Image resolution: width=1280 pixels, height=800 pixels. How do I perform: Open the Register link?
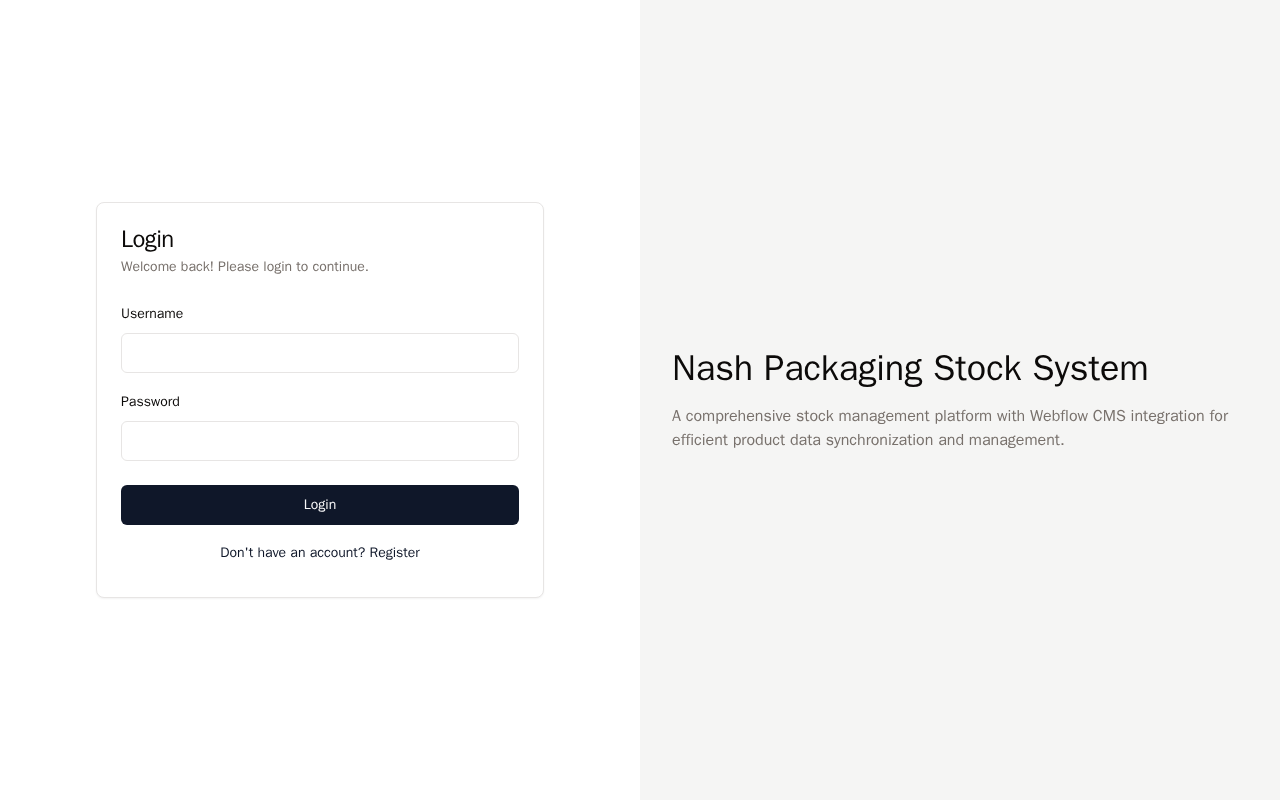[x=394, y=553]
